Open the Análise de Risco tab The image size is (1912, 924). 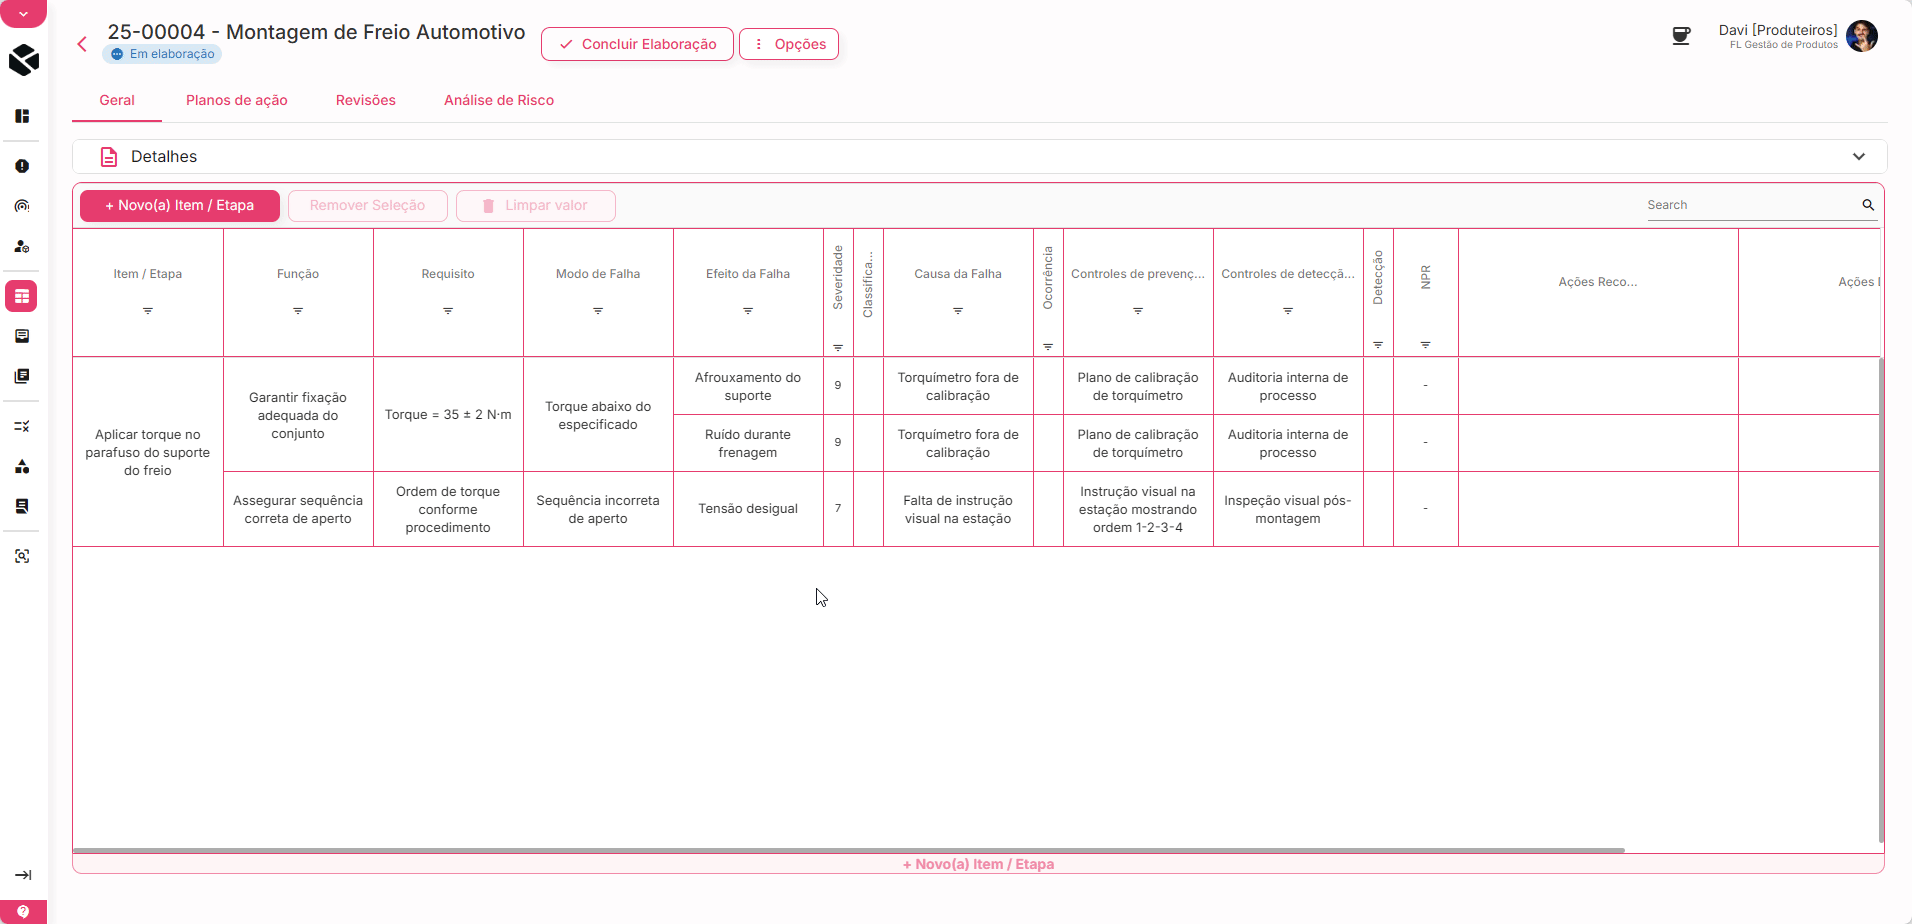(499, 100)
